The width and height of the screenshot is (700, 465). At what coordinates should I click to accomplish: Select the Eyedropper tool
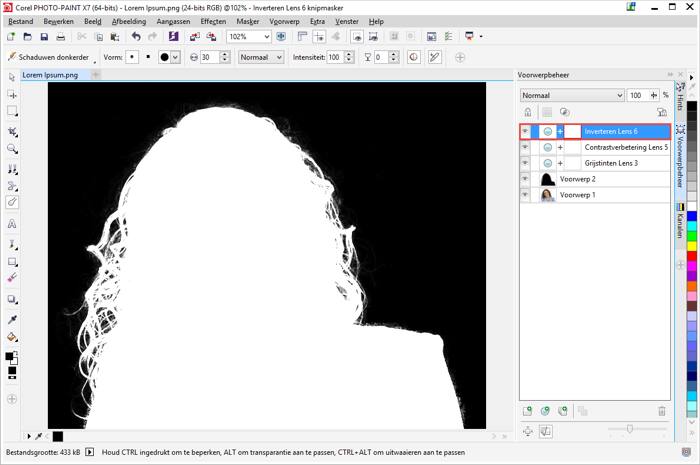pyautogui.click(x=12, y=319)
